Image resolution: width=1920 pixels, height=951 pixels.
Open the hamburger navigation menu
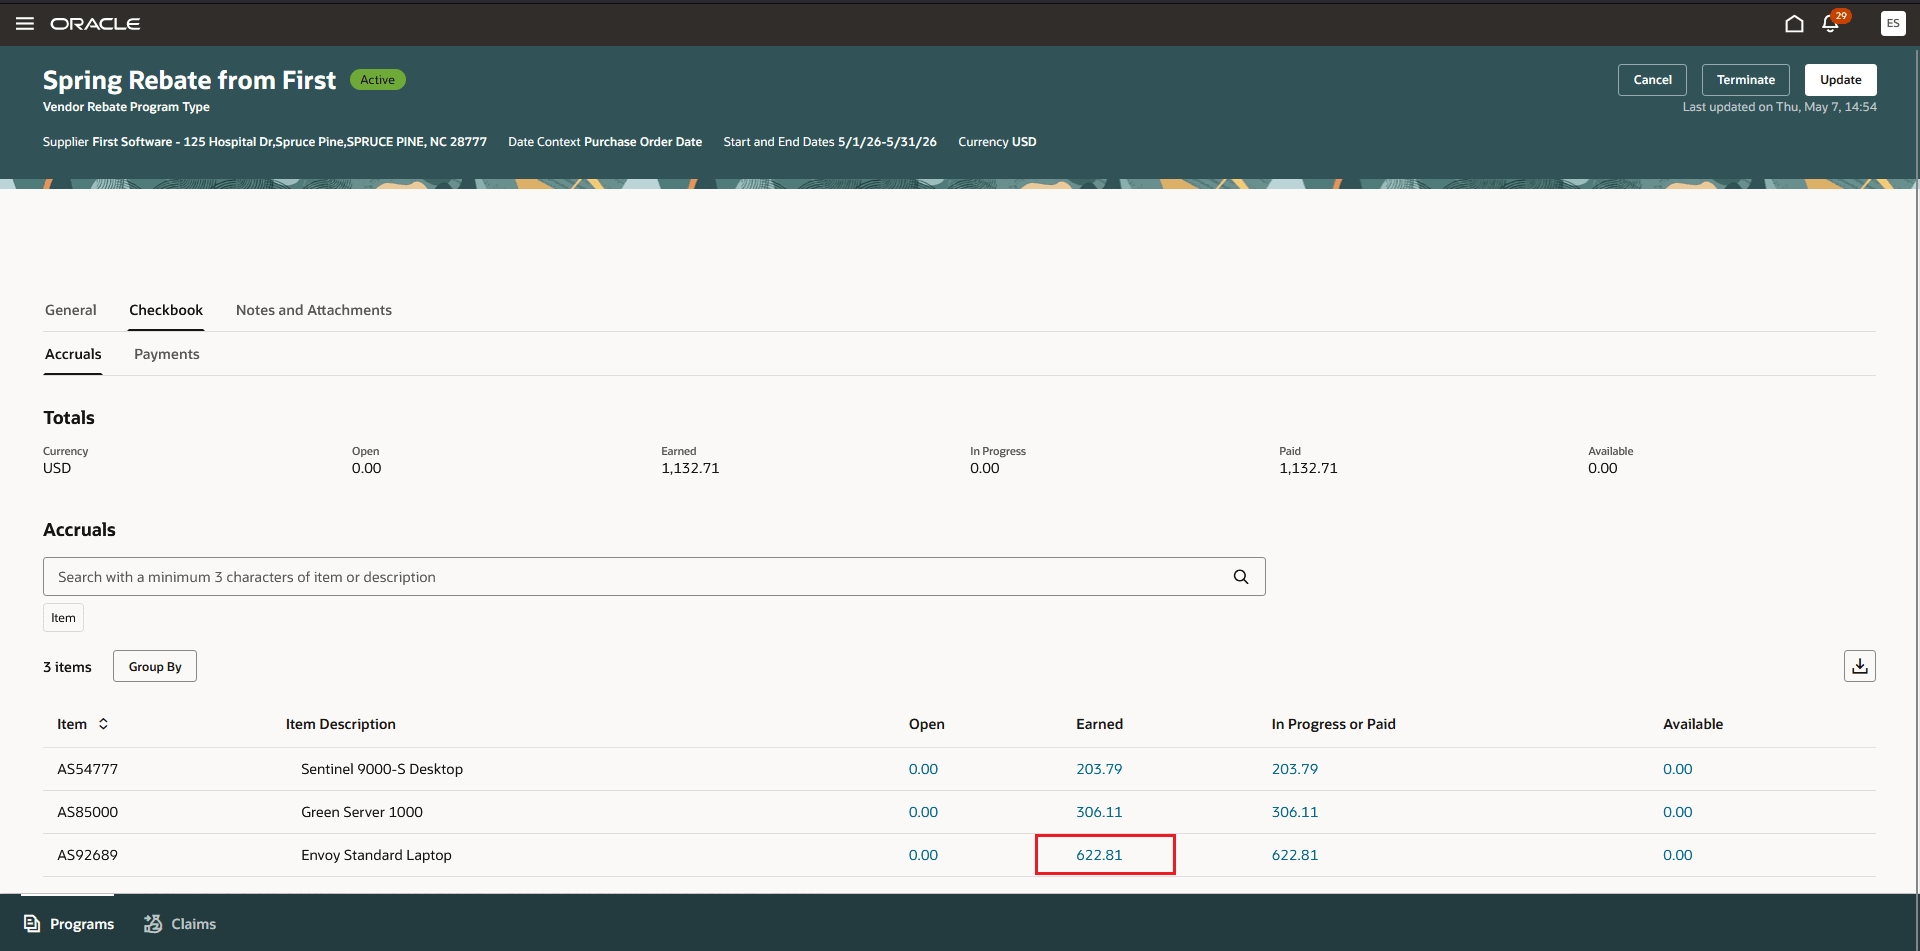[x=25, y=24]
